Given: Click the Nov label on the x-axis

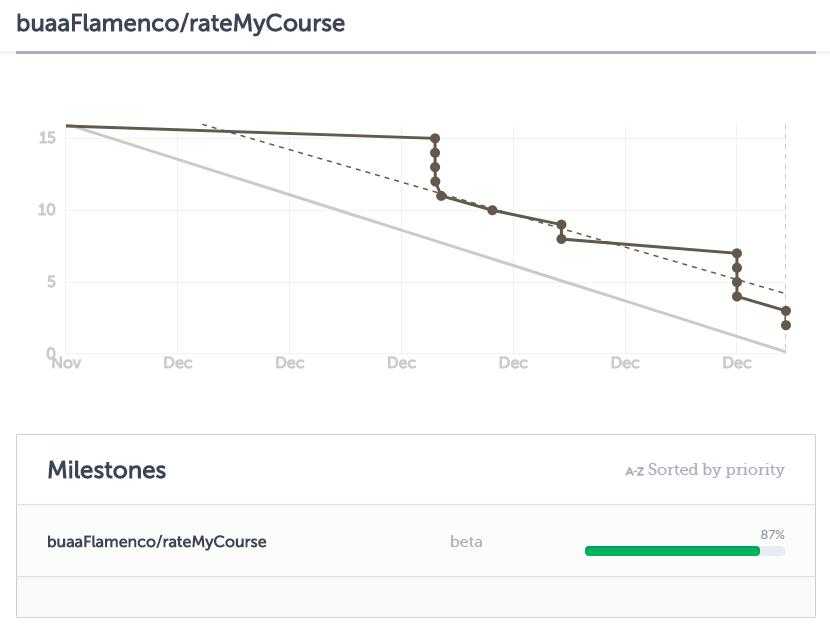Looking at the screenshot, I should (66, 363).
